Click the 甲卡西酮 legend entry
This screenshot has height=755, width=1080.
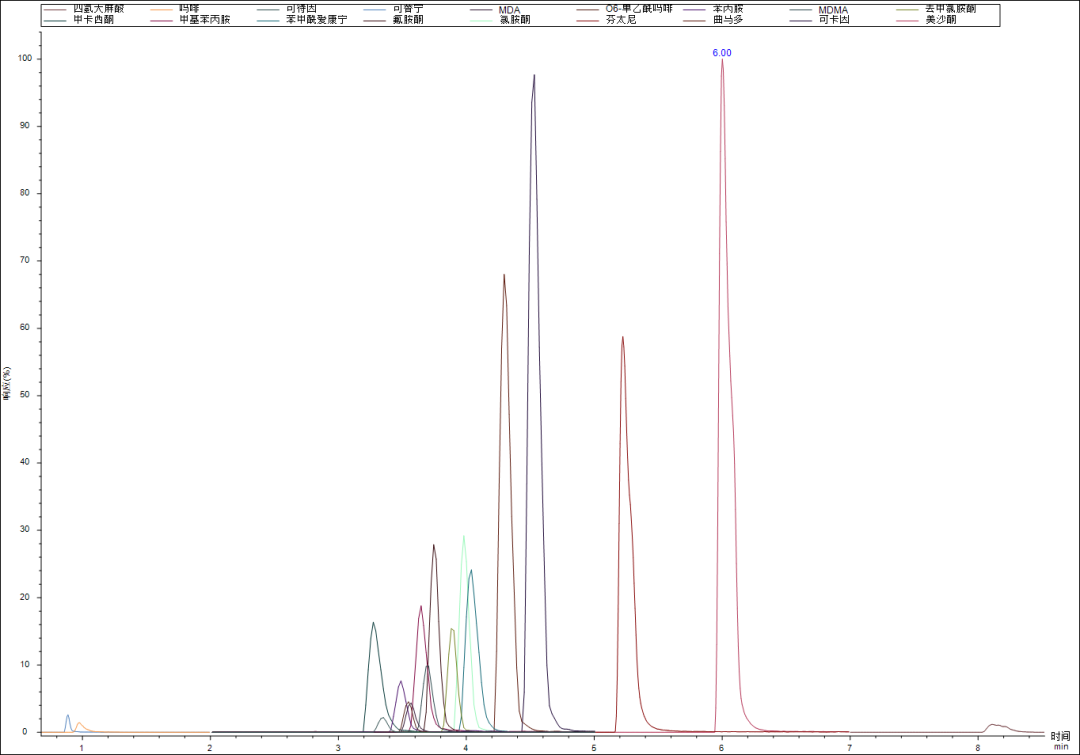tap(79, 19)
